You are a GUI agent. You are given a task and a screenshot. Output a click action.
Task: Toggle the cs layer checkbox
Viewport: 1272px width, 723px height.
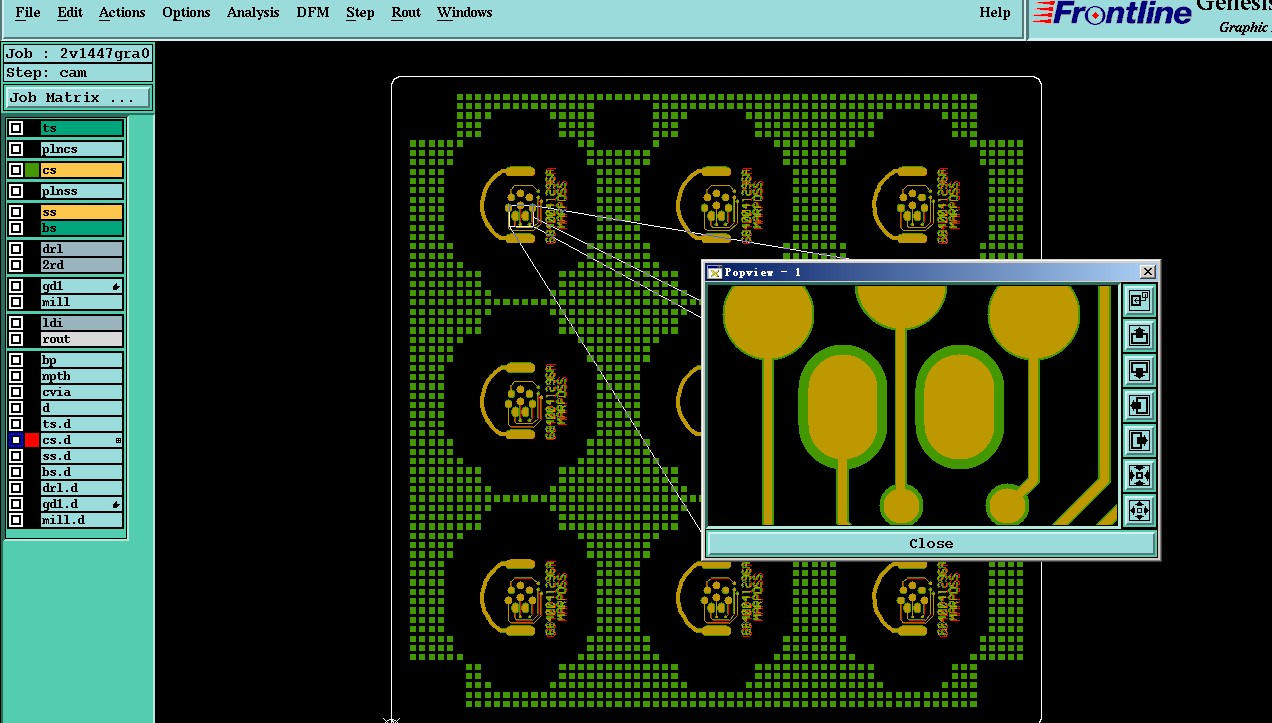tap(16, 170)
